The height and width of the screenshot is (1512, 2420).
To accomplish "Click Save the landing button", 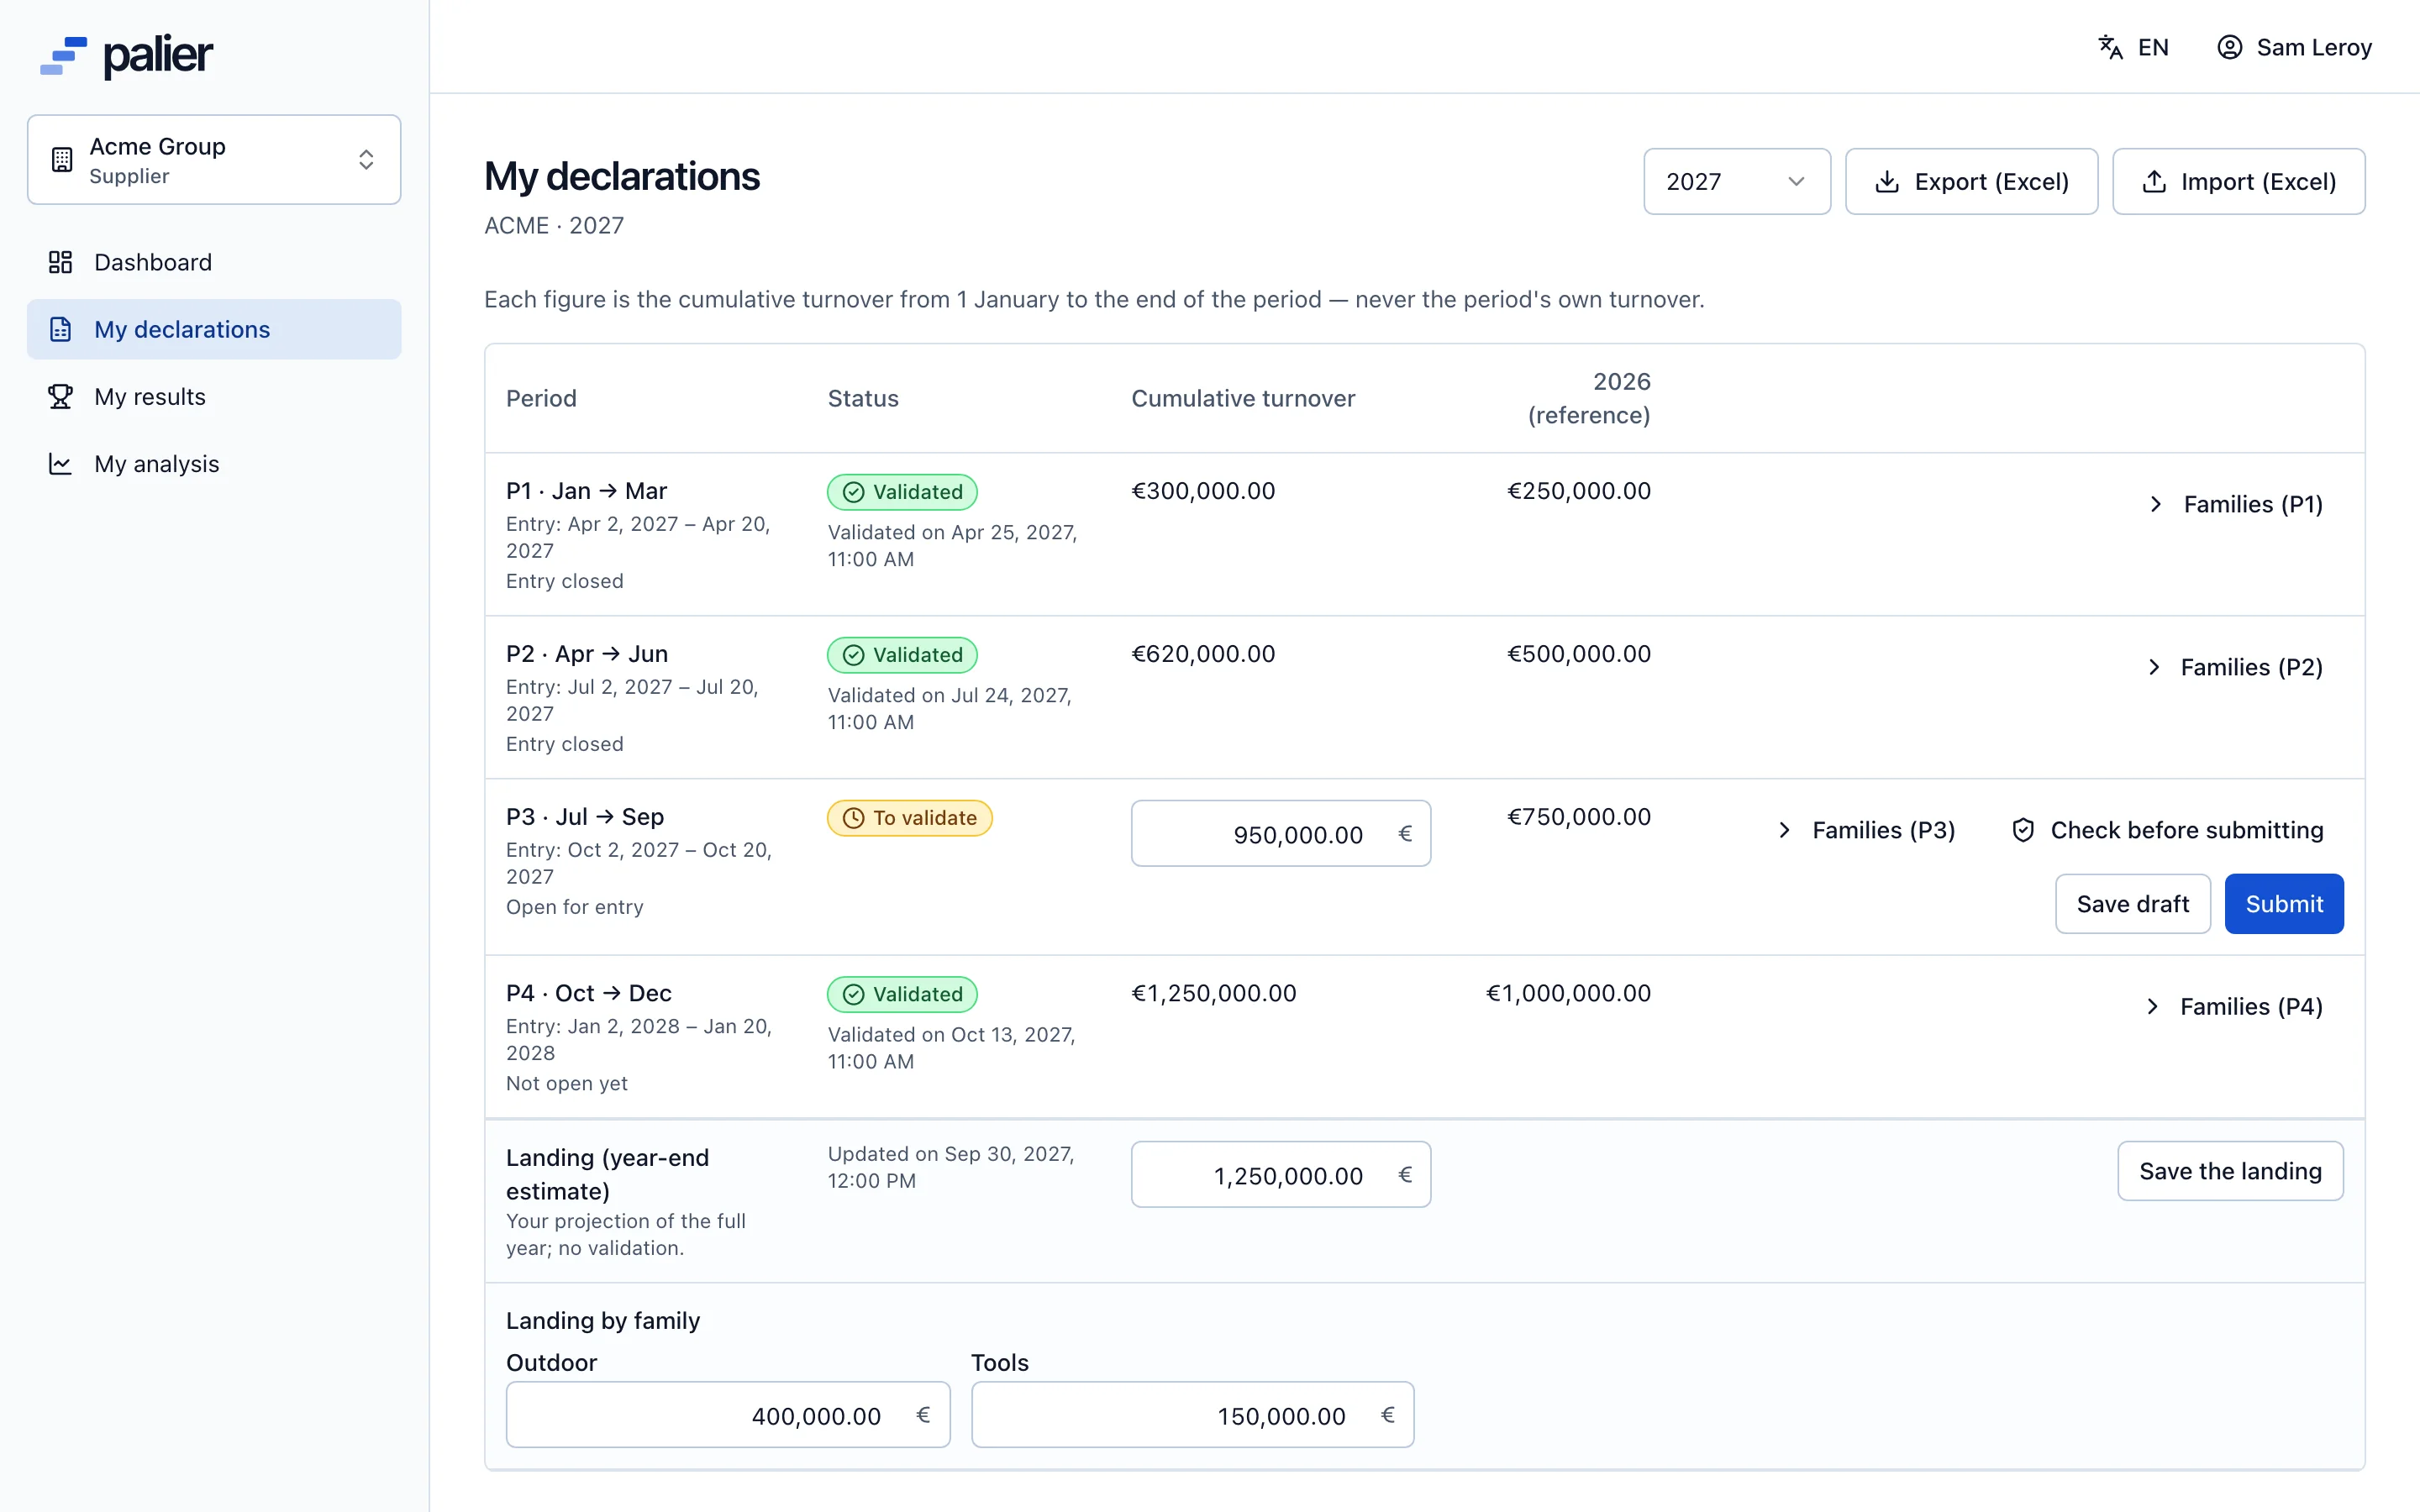I will (x=2230, y=1171).
